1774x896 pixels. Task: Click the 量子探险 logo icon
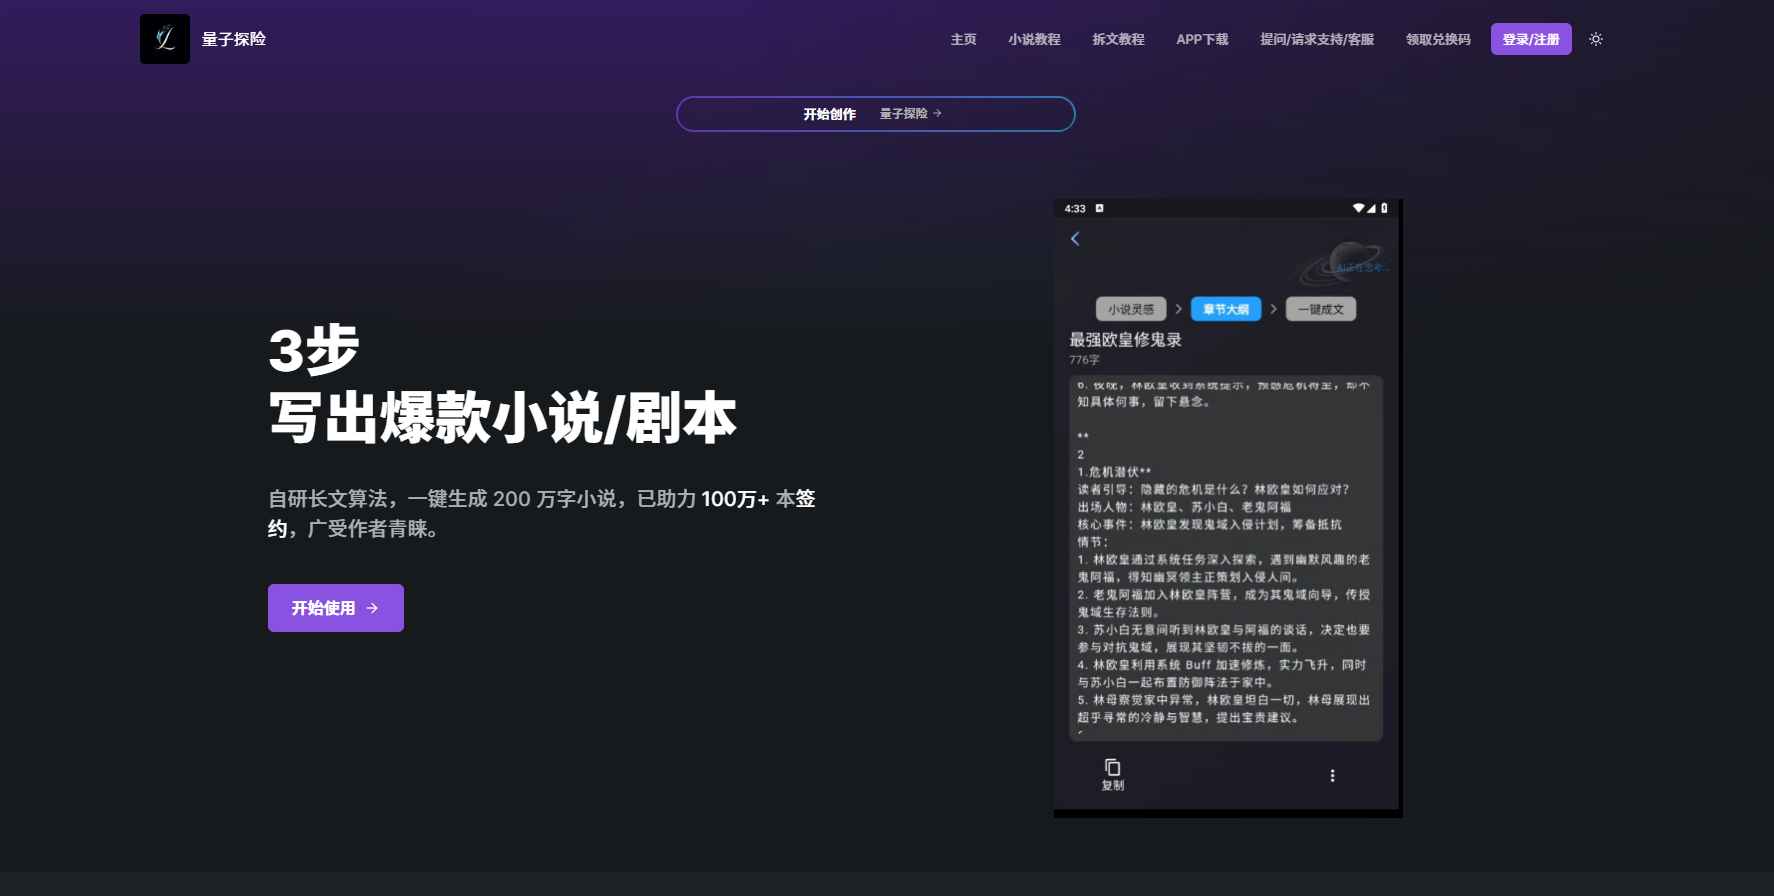pos(165,39)
